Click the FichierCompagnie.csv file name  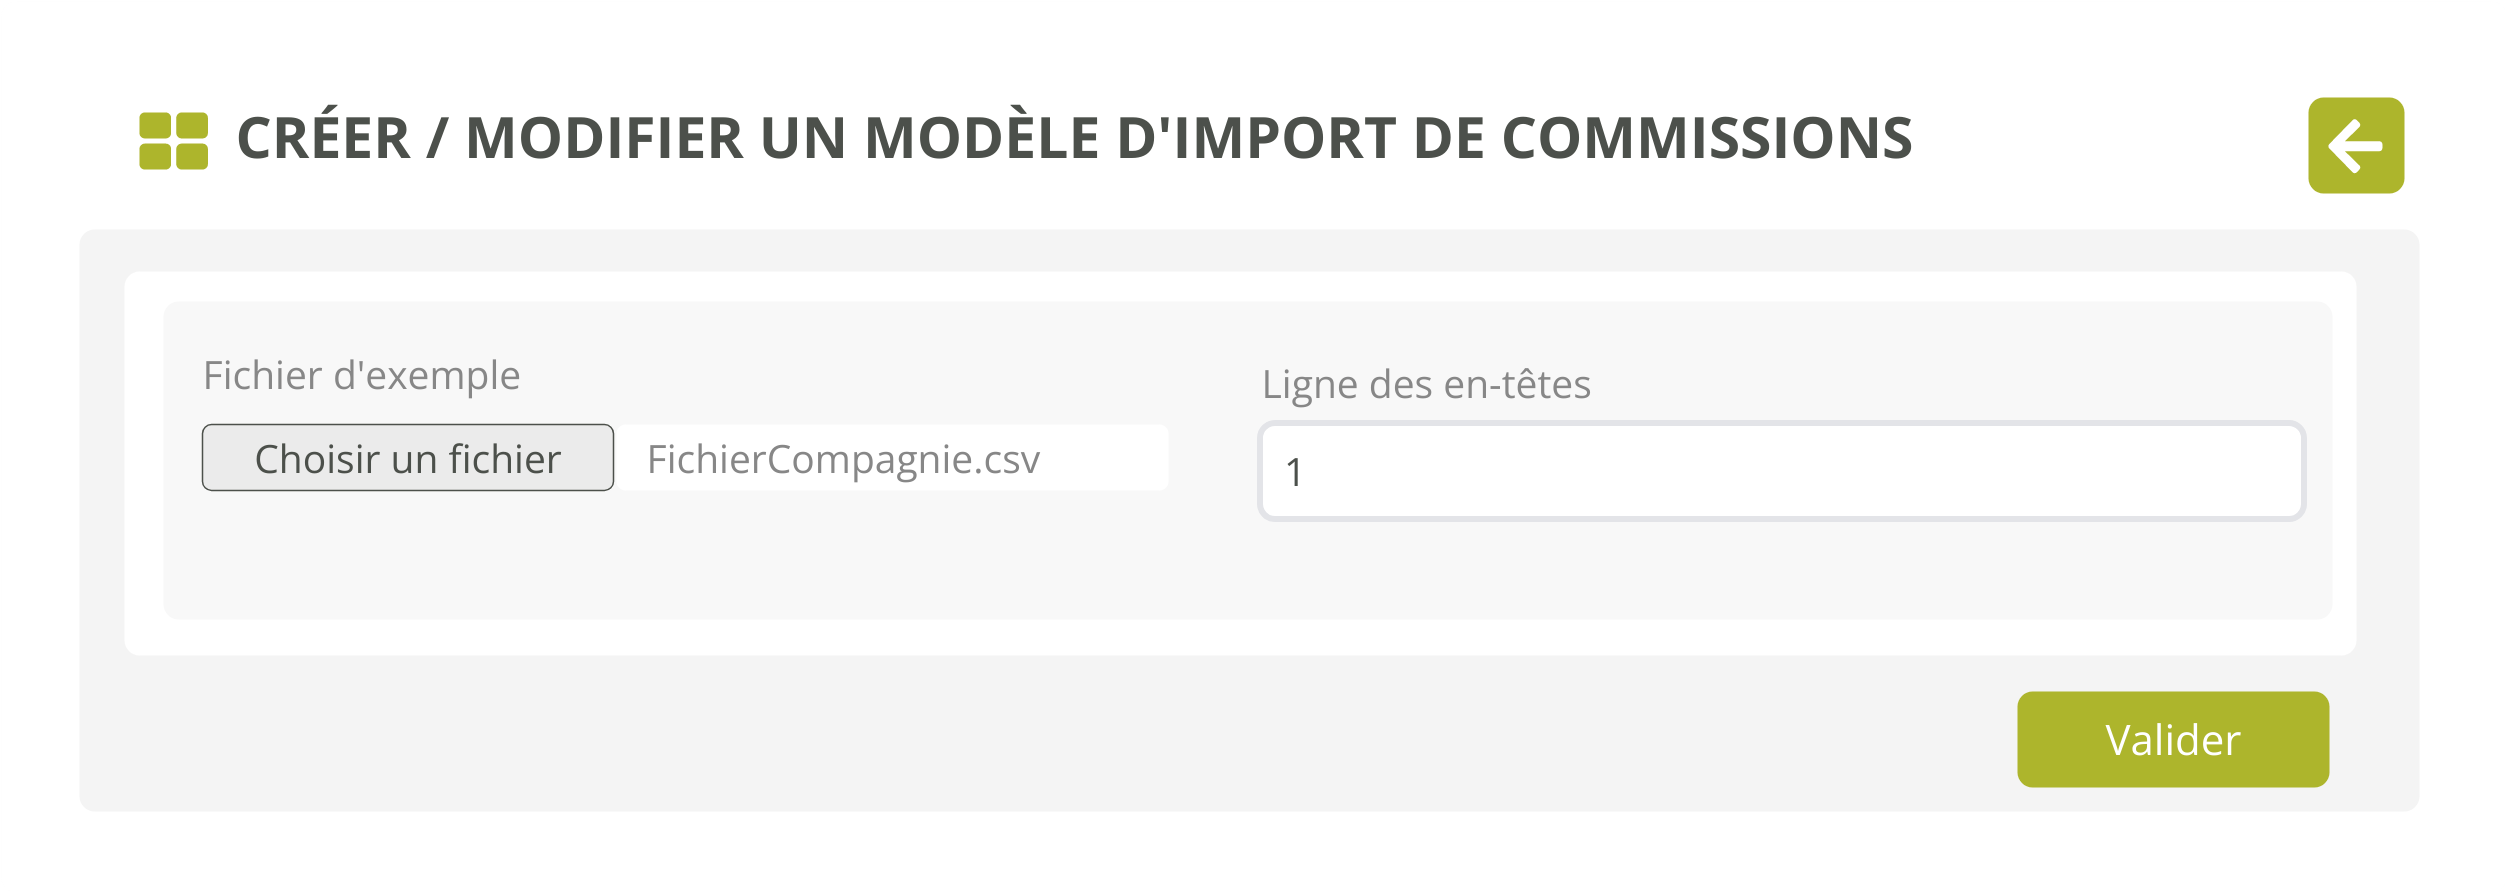843,459
